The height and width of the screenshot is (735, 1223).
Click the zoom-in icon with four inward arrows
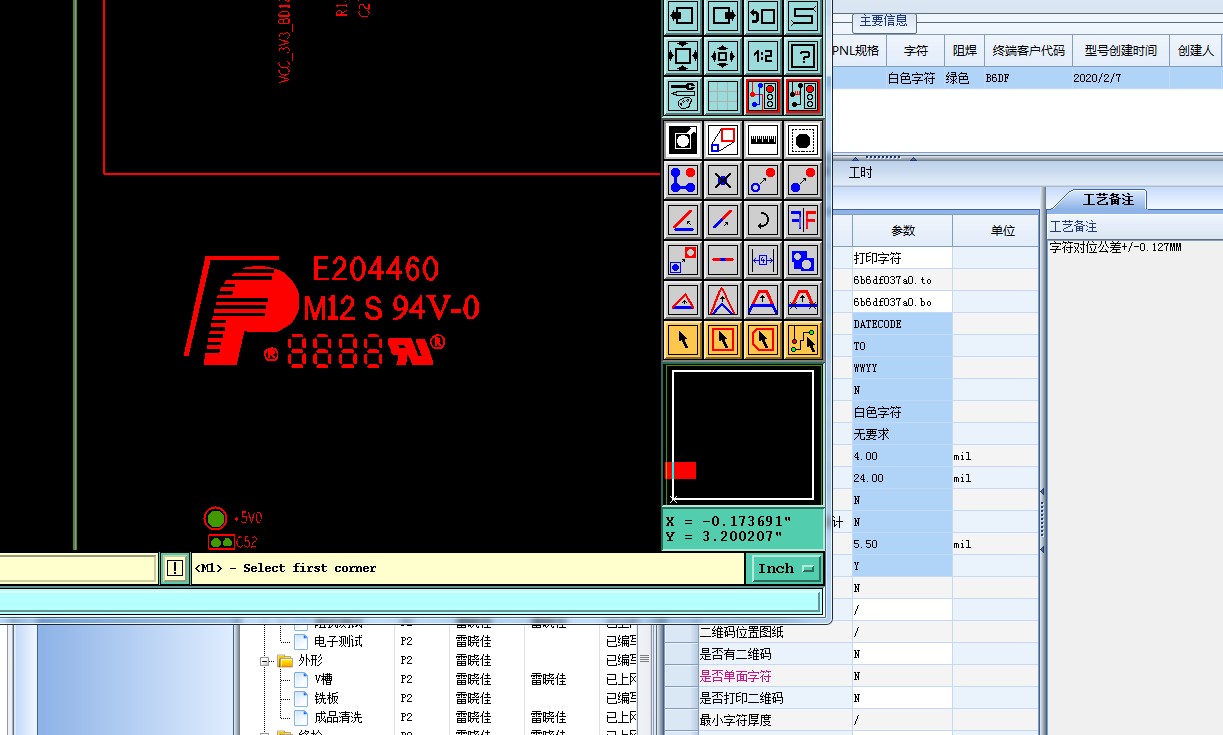[723, 56]
